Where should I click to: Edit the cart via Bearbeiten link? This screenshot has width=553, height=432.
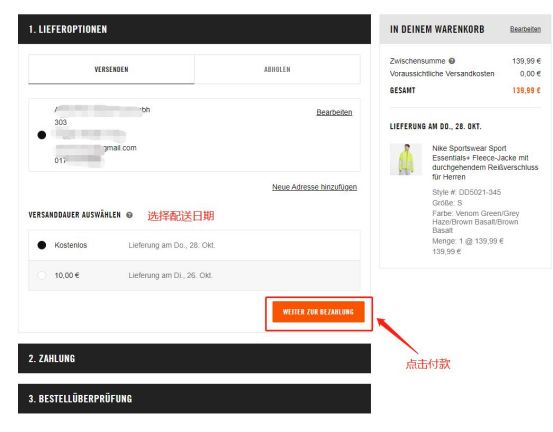525,29
